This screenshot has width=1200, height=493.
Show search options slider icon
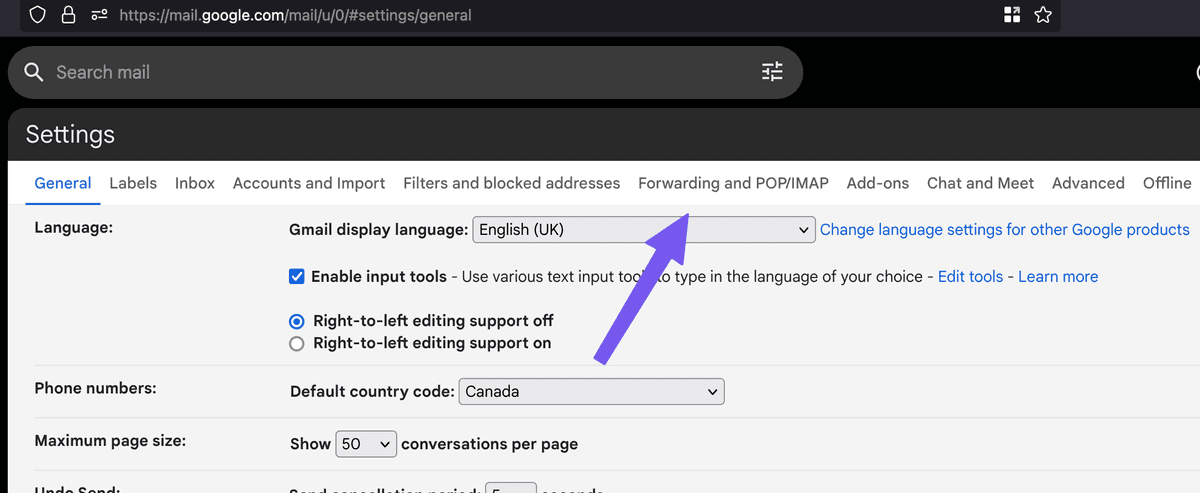[772, 72]
